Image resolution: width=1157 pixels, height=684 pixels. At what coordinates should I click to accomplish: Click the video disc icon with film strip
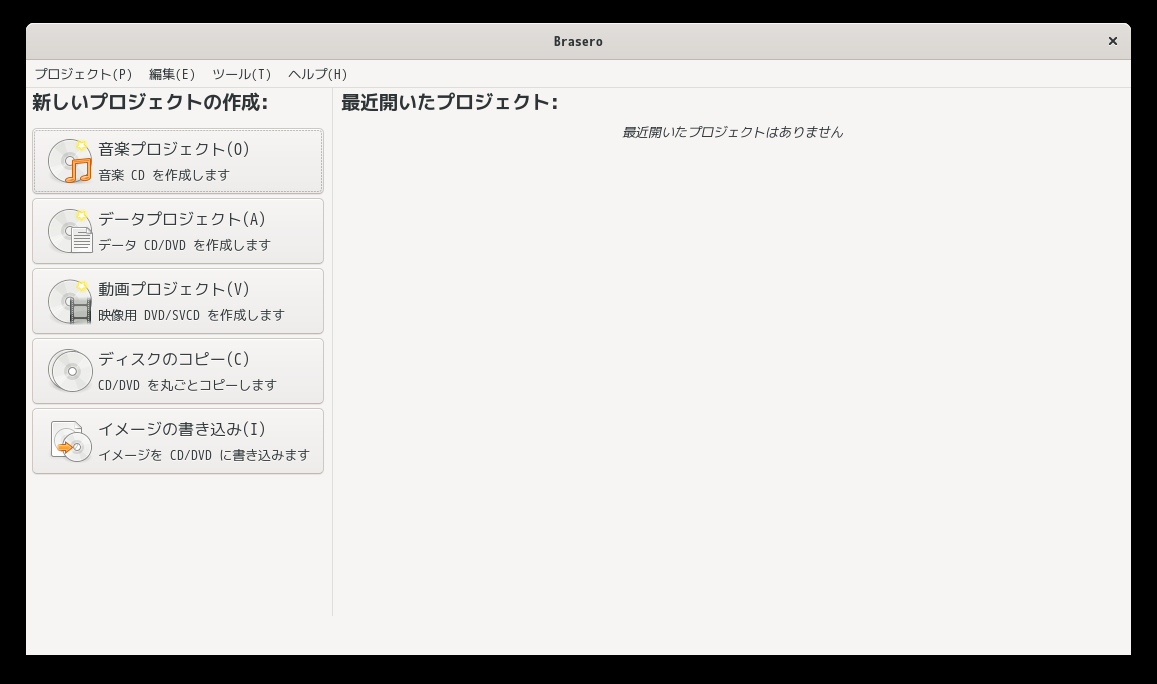[70, 301]
